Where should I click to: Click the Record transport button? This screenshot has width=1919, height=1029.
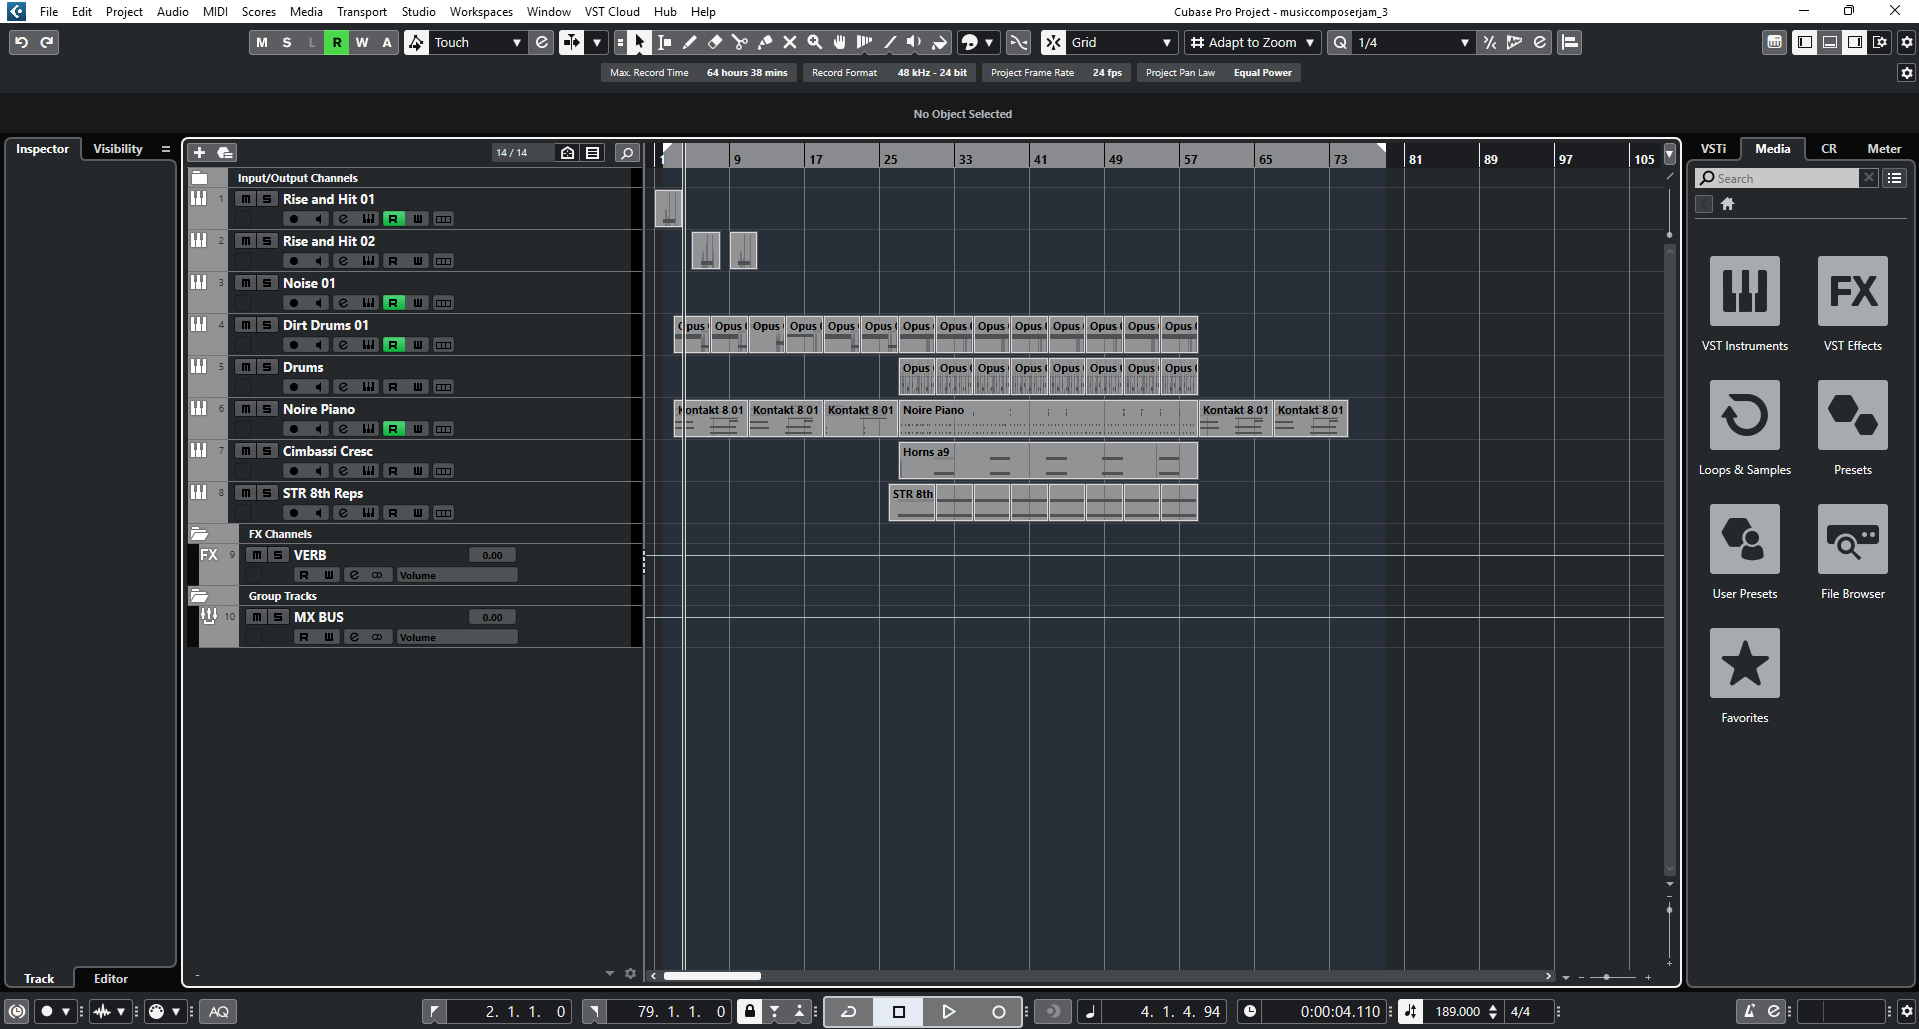coord(998,1011)
